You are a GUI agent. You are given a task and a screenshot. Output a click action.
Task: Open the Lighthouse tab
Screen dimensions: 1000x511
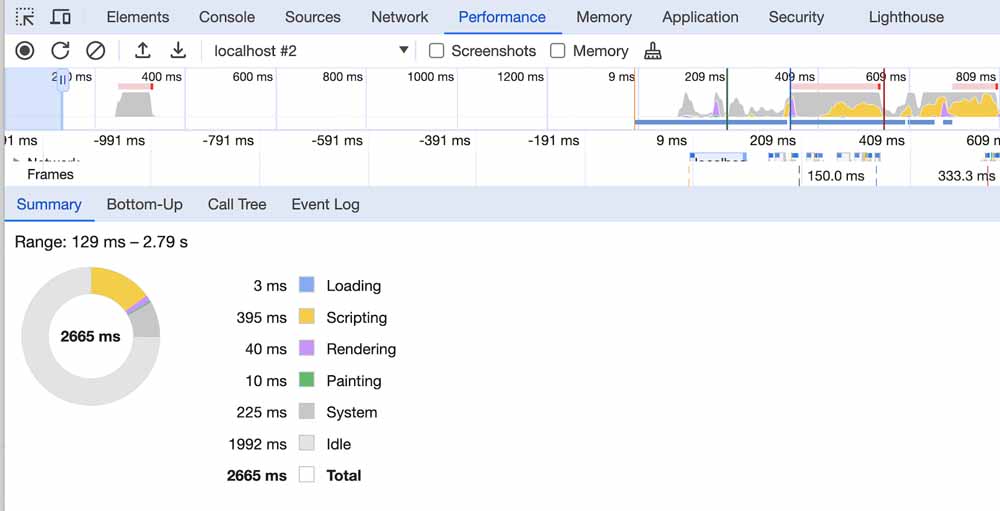click(906, 17)
